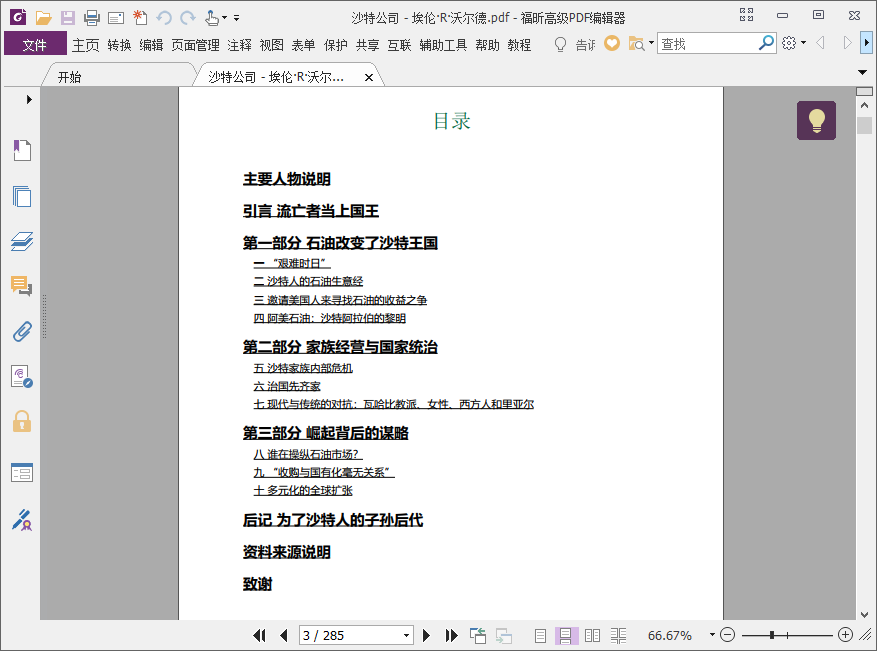Viewport: 877px width, 651px height.
Task: Go to the first page button
Action: pyautogui.click(x=259, y=635)
